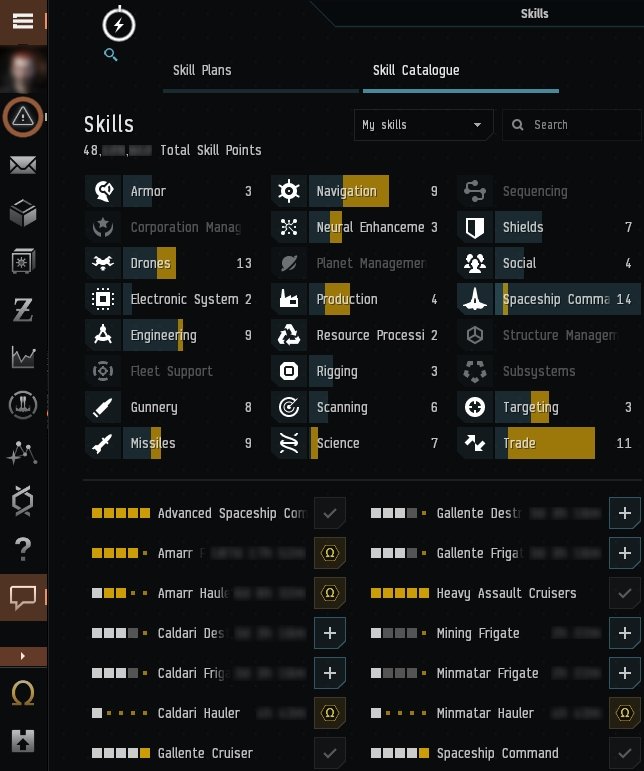Viewport: 644px width, 771px height.
Task: Open the Inventory cube icon
Action: pyautogui.click(x=23, y=213)
